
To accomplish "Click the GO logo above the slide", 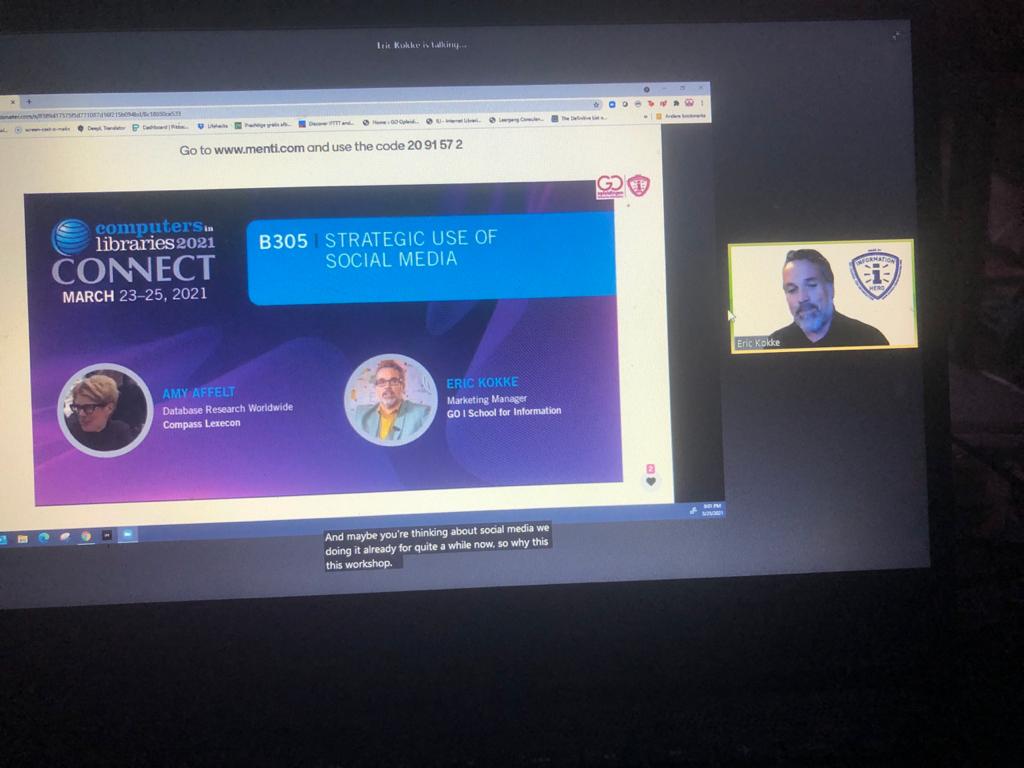I will pos(609,186).
